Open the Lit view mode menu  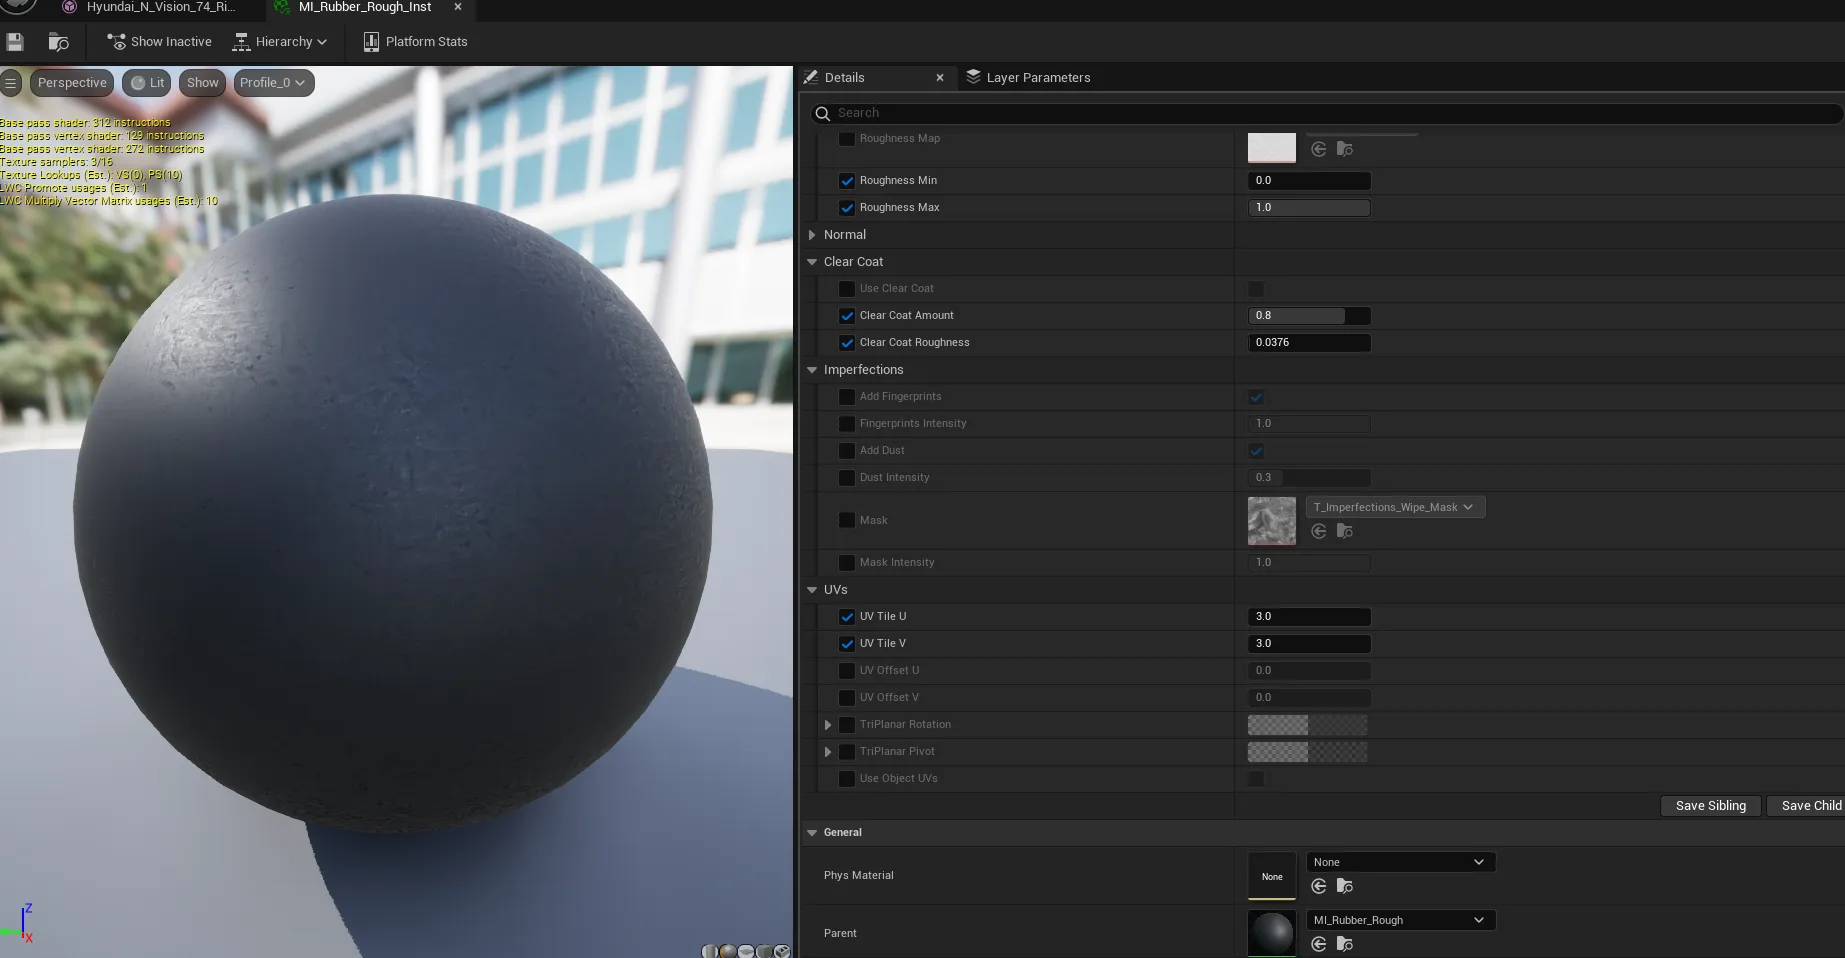tap(147, 83)
